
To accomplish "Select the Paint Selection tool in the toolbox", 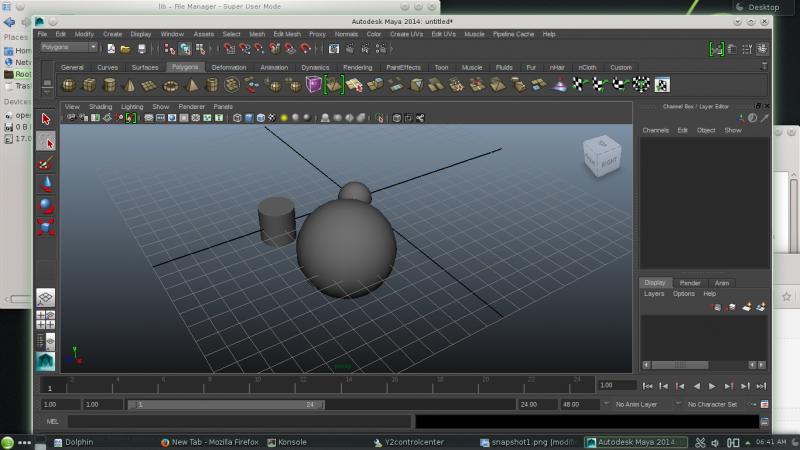I will [x=45, y=163].
